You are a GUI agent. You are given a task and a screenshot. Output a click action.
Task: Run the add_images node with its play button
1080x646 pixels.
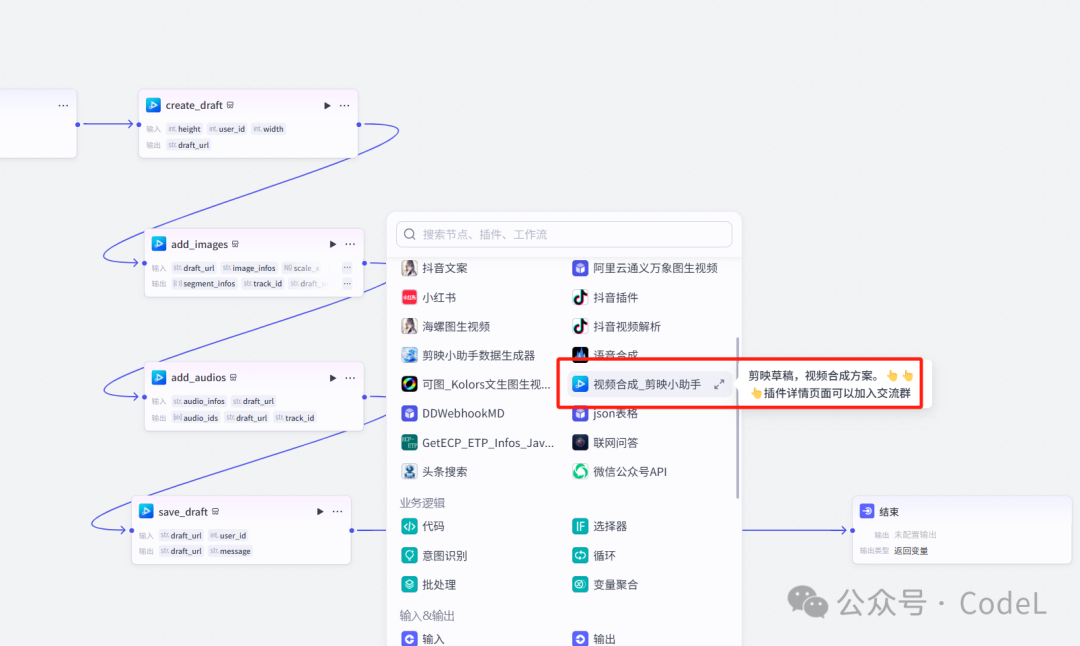(333, 244)
